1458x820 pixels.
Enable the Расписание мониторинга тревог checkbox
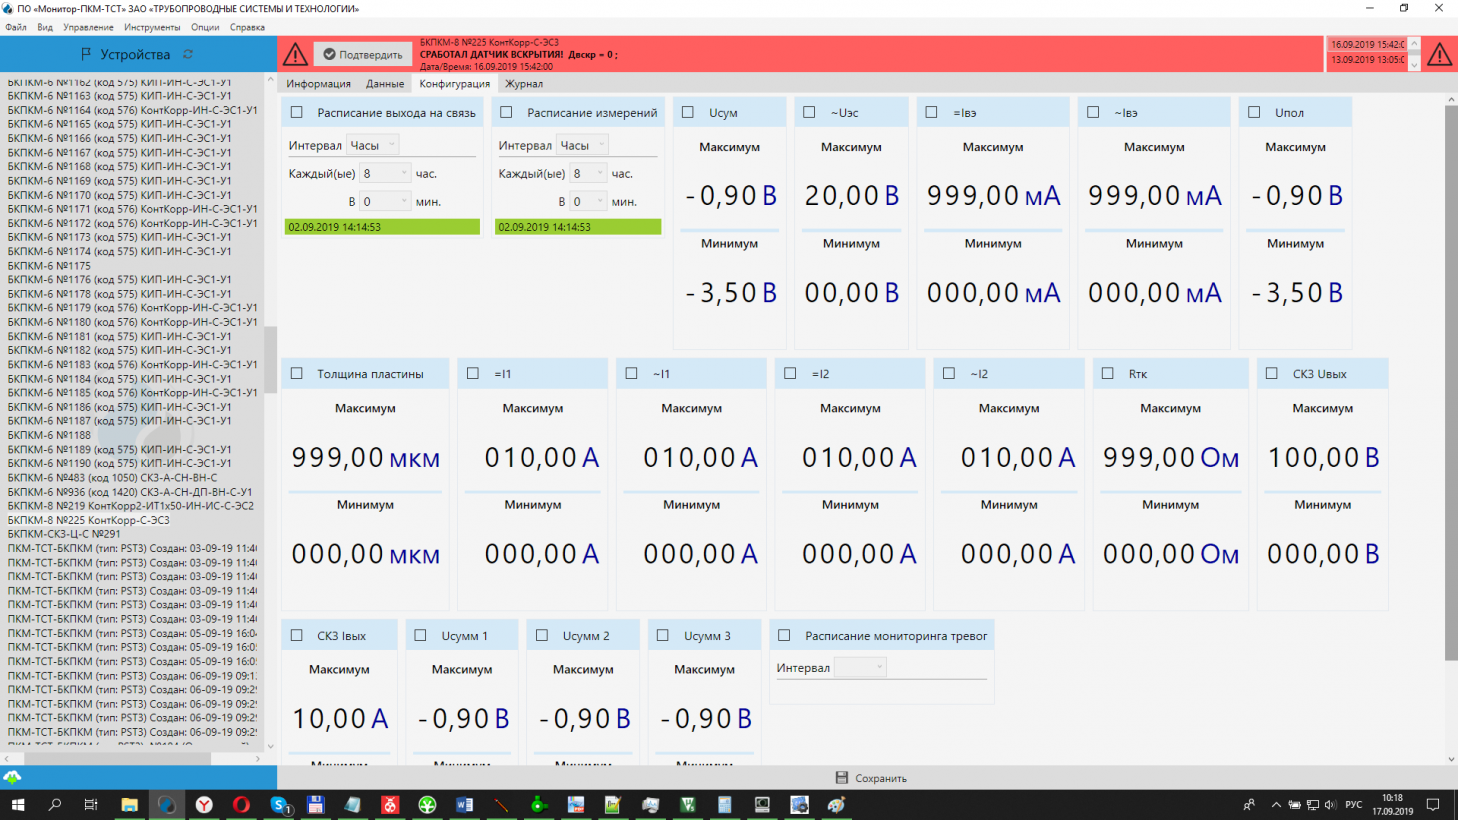[x=784, y=635]
